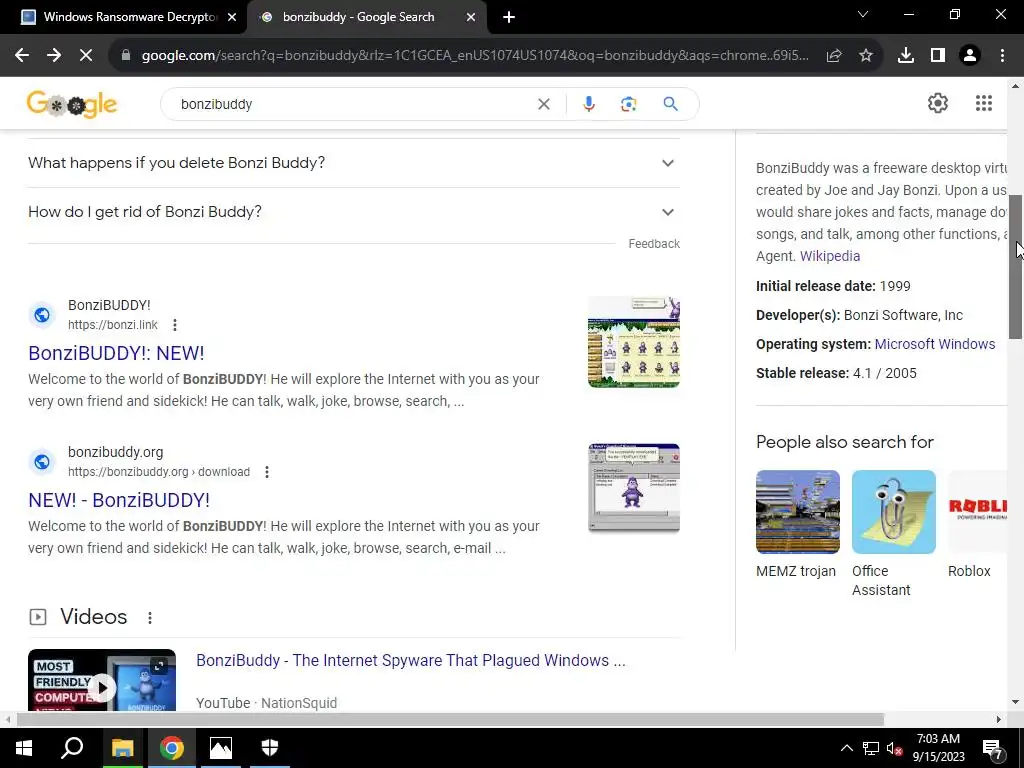Open options for bonzi.link result
The width and height of the screenshot is (1024, 768).
pyautogui.click(x=174, y=325)
